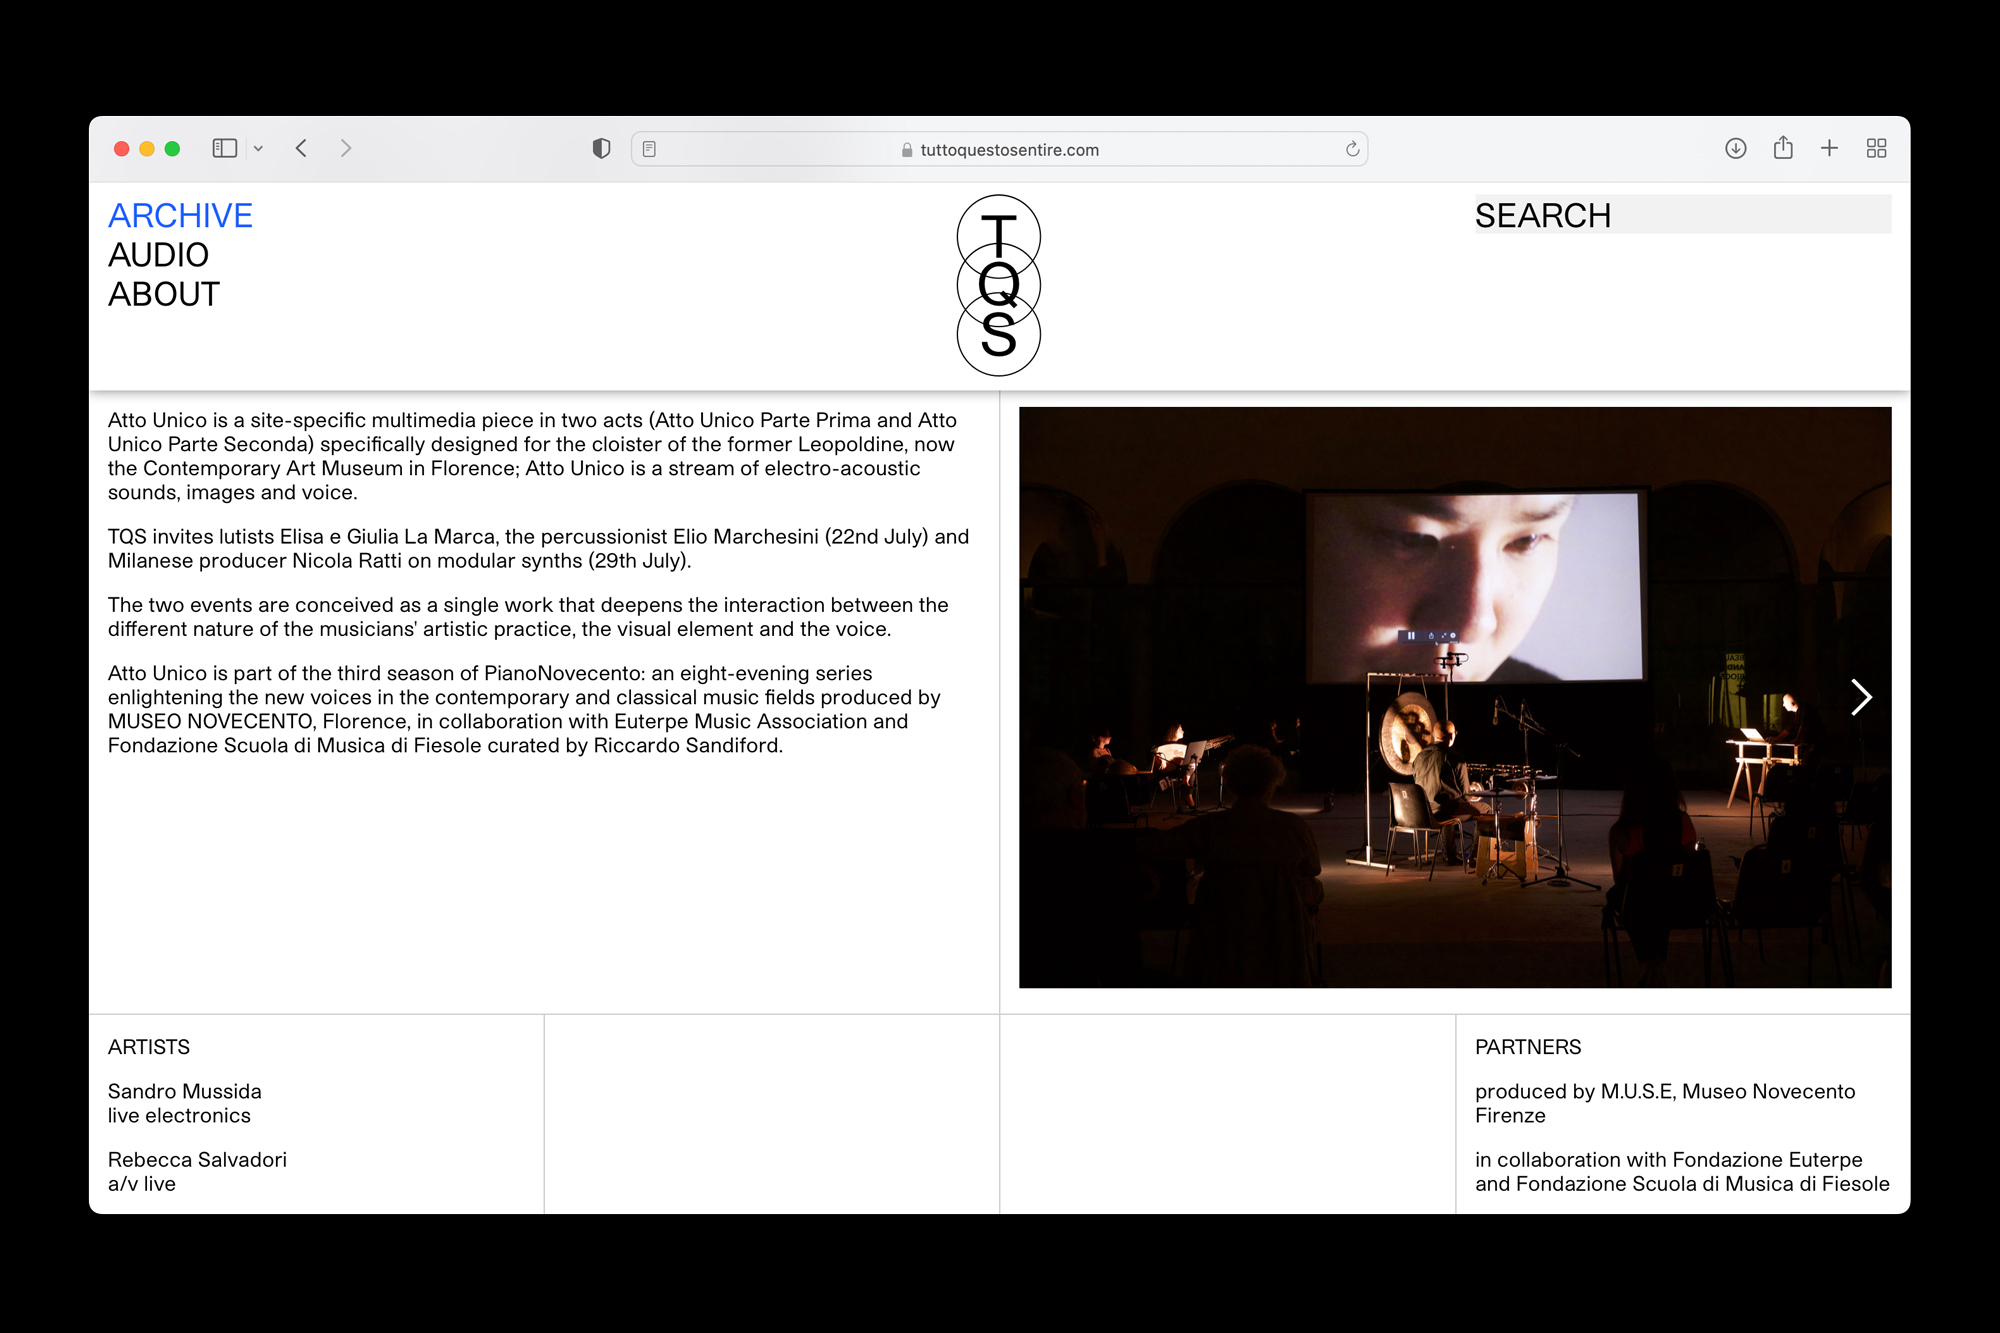
Task: Click the green fullscreen window button
Action: (x=172, y=148)
